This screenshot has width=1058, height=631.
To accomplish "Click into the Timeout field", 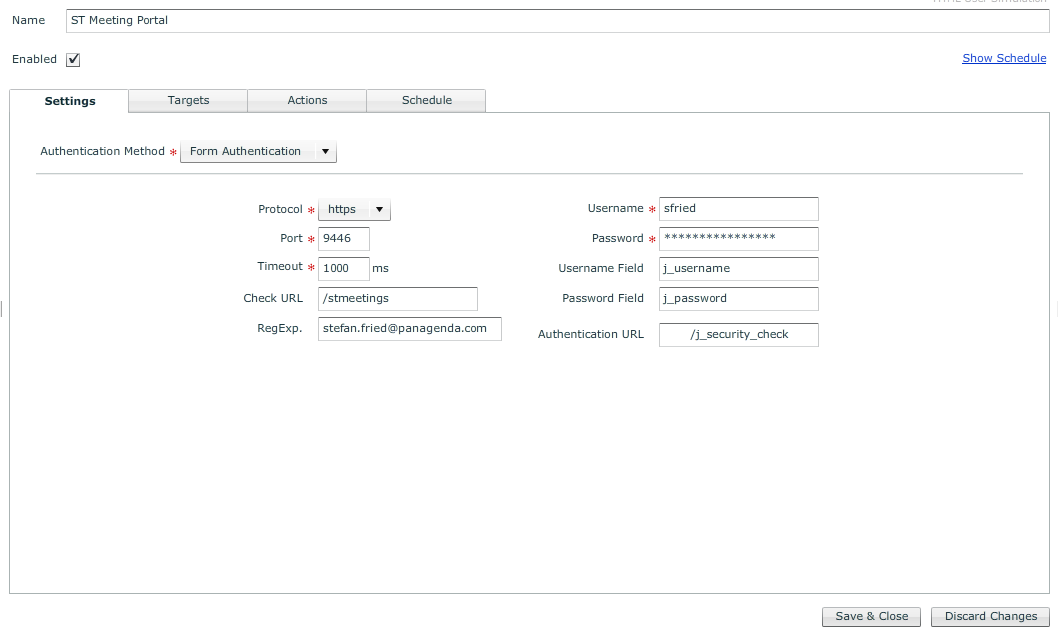I will 343,268.
